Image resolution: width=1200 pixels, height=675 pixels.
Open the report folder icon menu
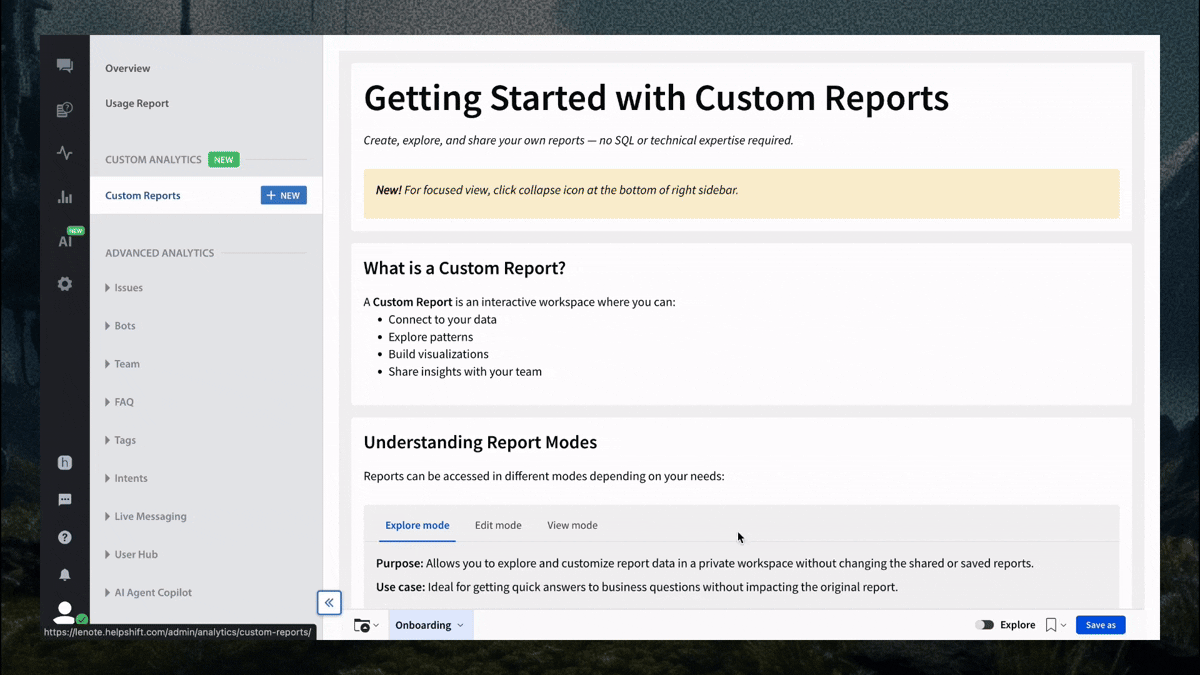pos(366,625)
